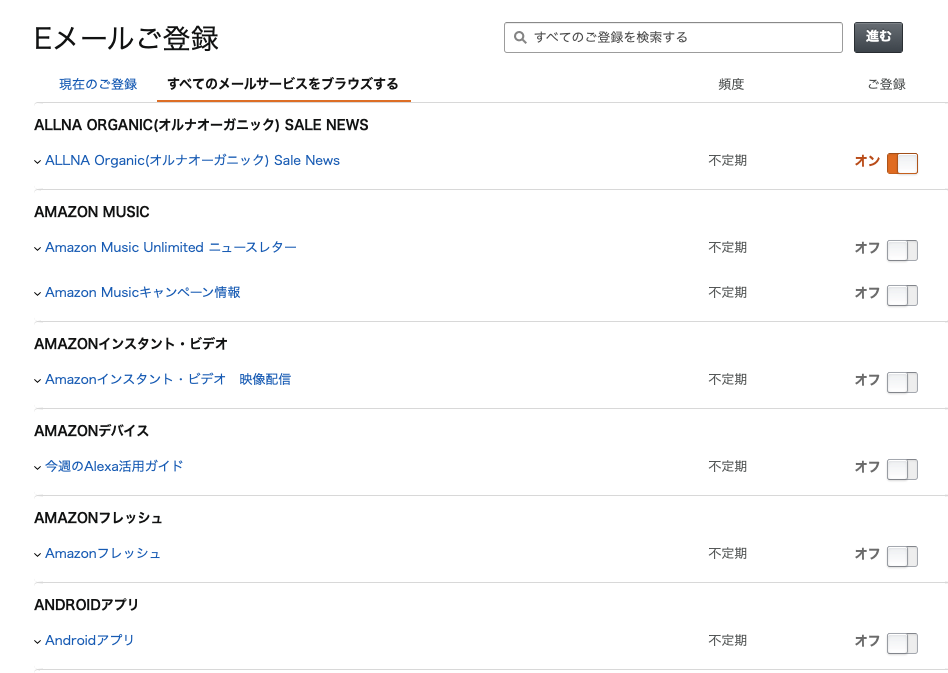Enable Amazon Music Unlimited ニュースレター toggle
Image resolution: width=948 pixels, height=673 pixels.
(902, 250)
